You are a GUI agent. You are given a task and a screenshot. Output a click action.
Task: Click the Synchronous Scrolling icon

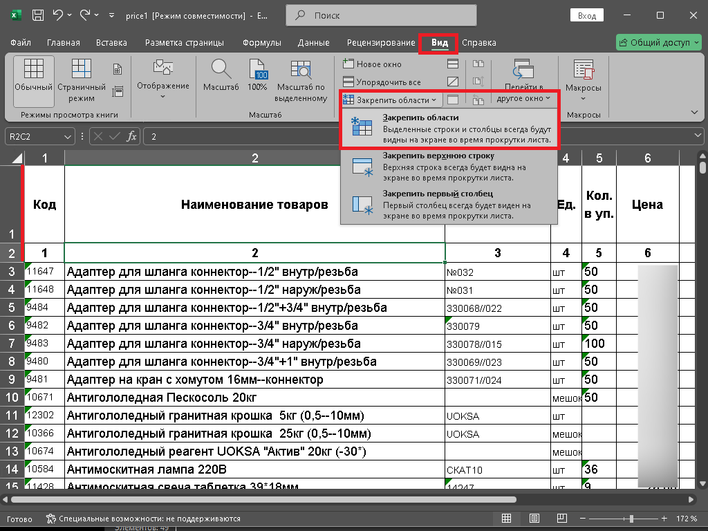point(478,82)
